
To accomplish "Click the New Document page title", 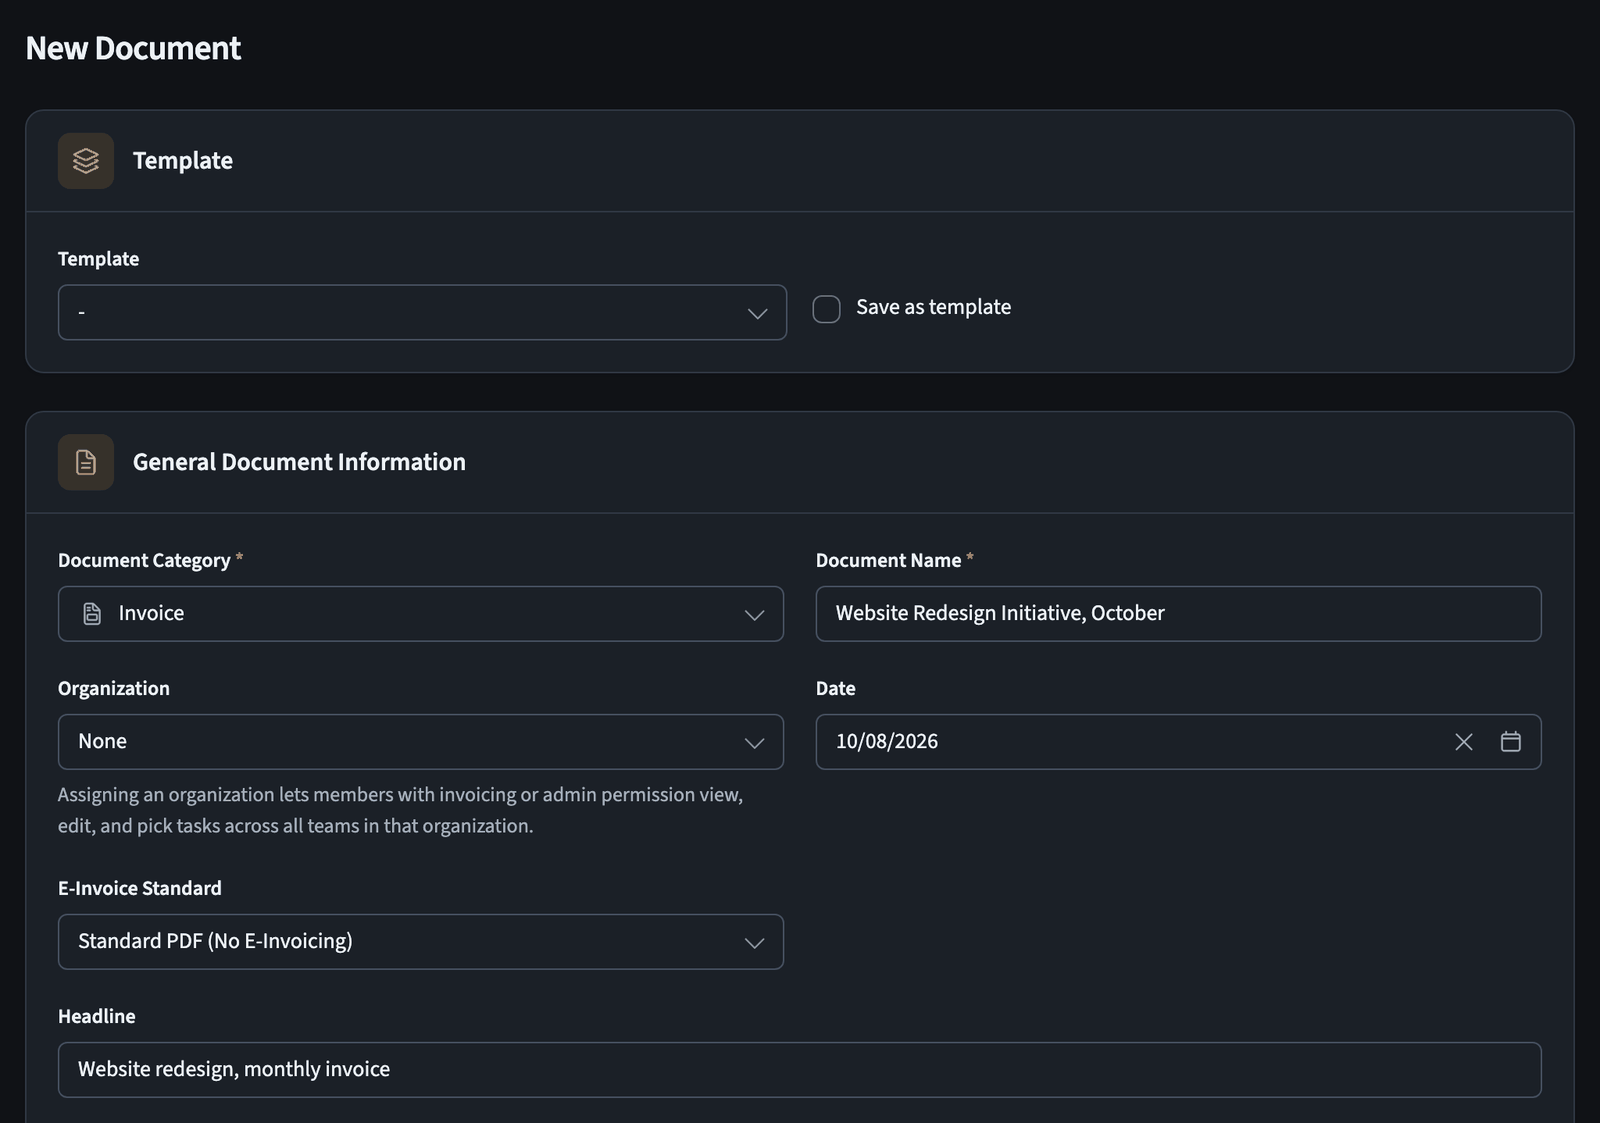I will coord(133,48).
